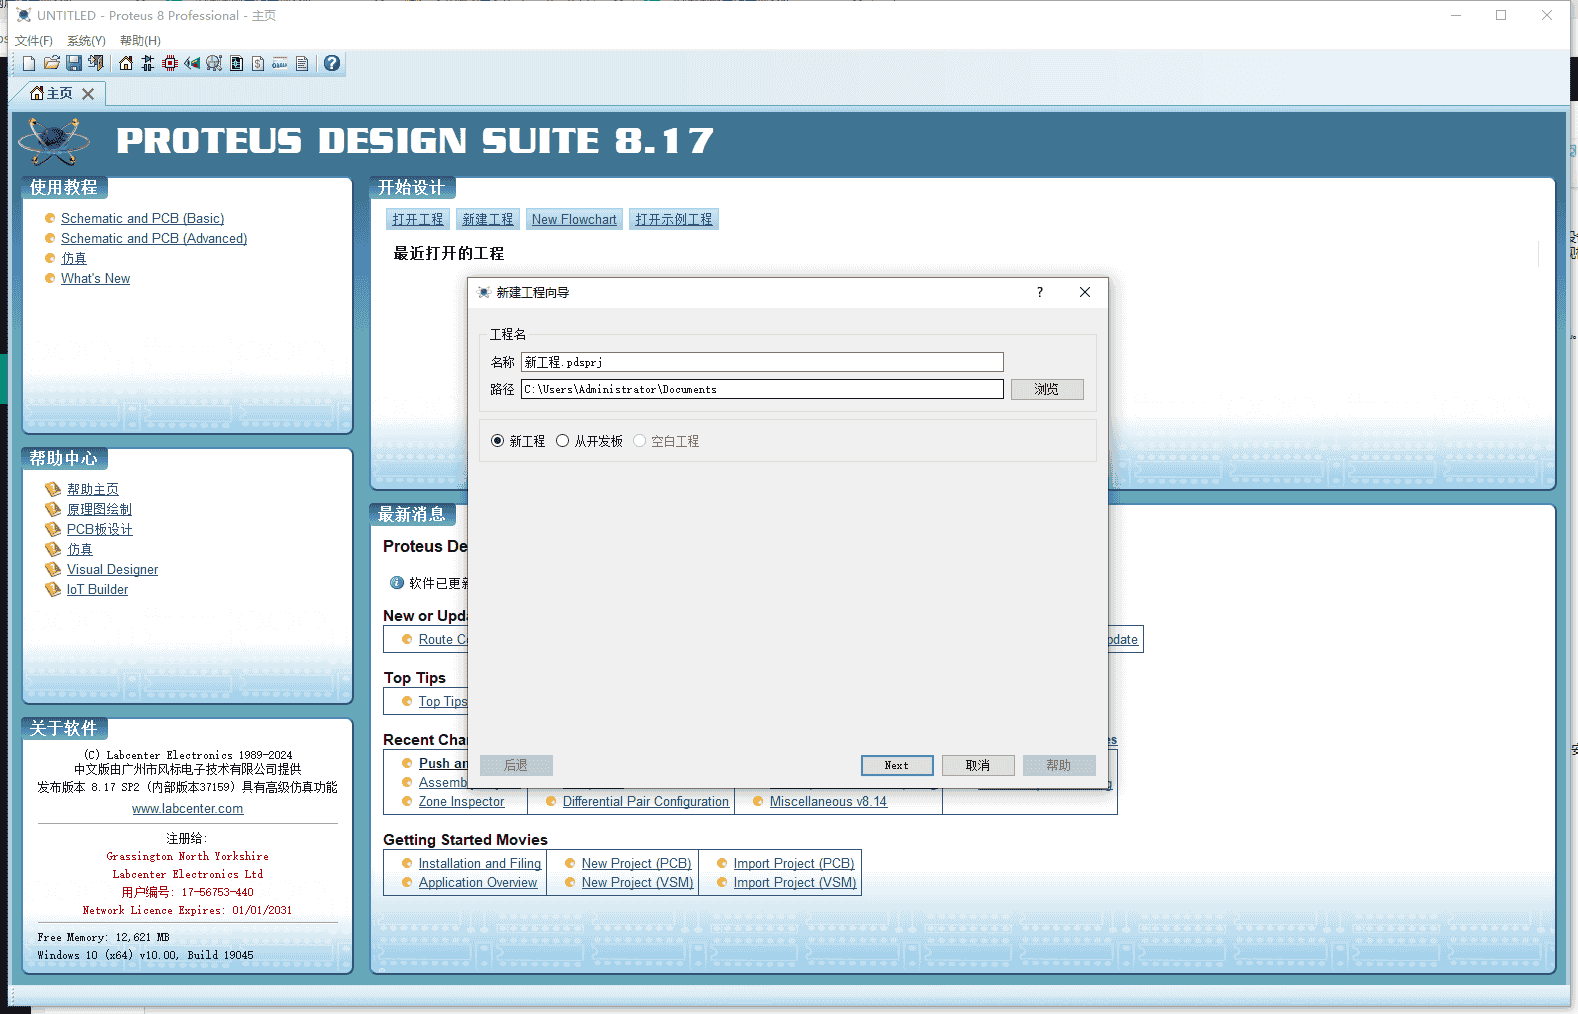
Task: Click book icon beside Visual Designer
Action: pyautogui.click(x=53, y=569)
